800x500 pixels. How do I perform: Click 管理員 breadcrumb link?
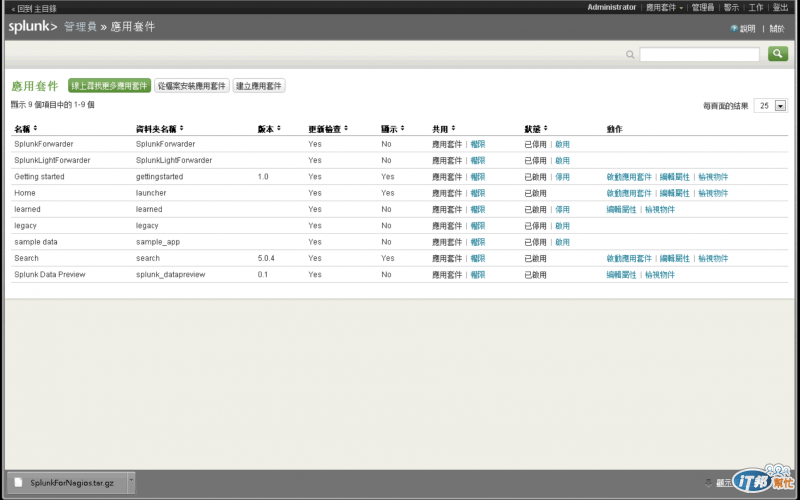point(80,27)
